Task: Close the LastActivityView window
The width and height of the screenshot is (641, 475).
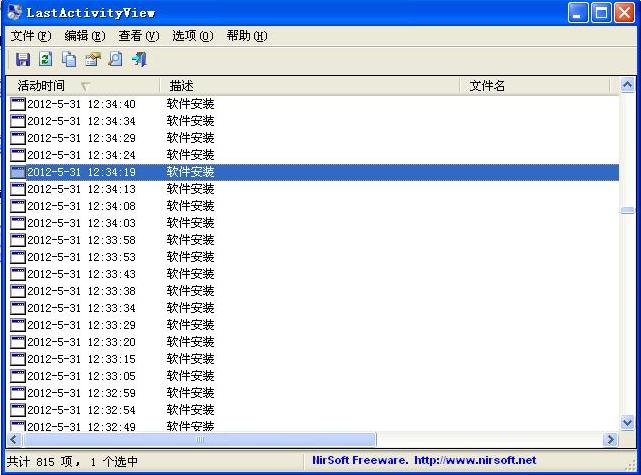Action: point(625,13)
